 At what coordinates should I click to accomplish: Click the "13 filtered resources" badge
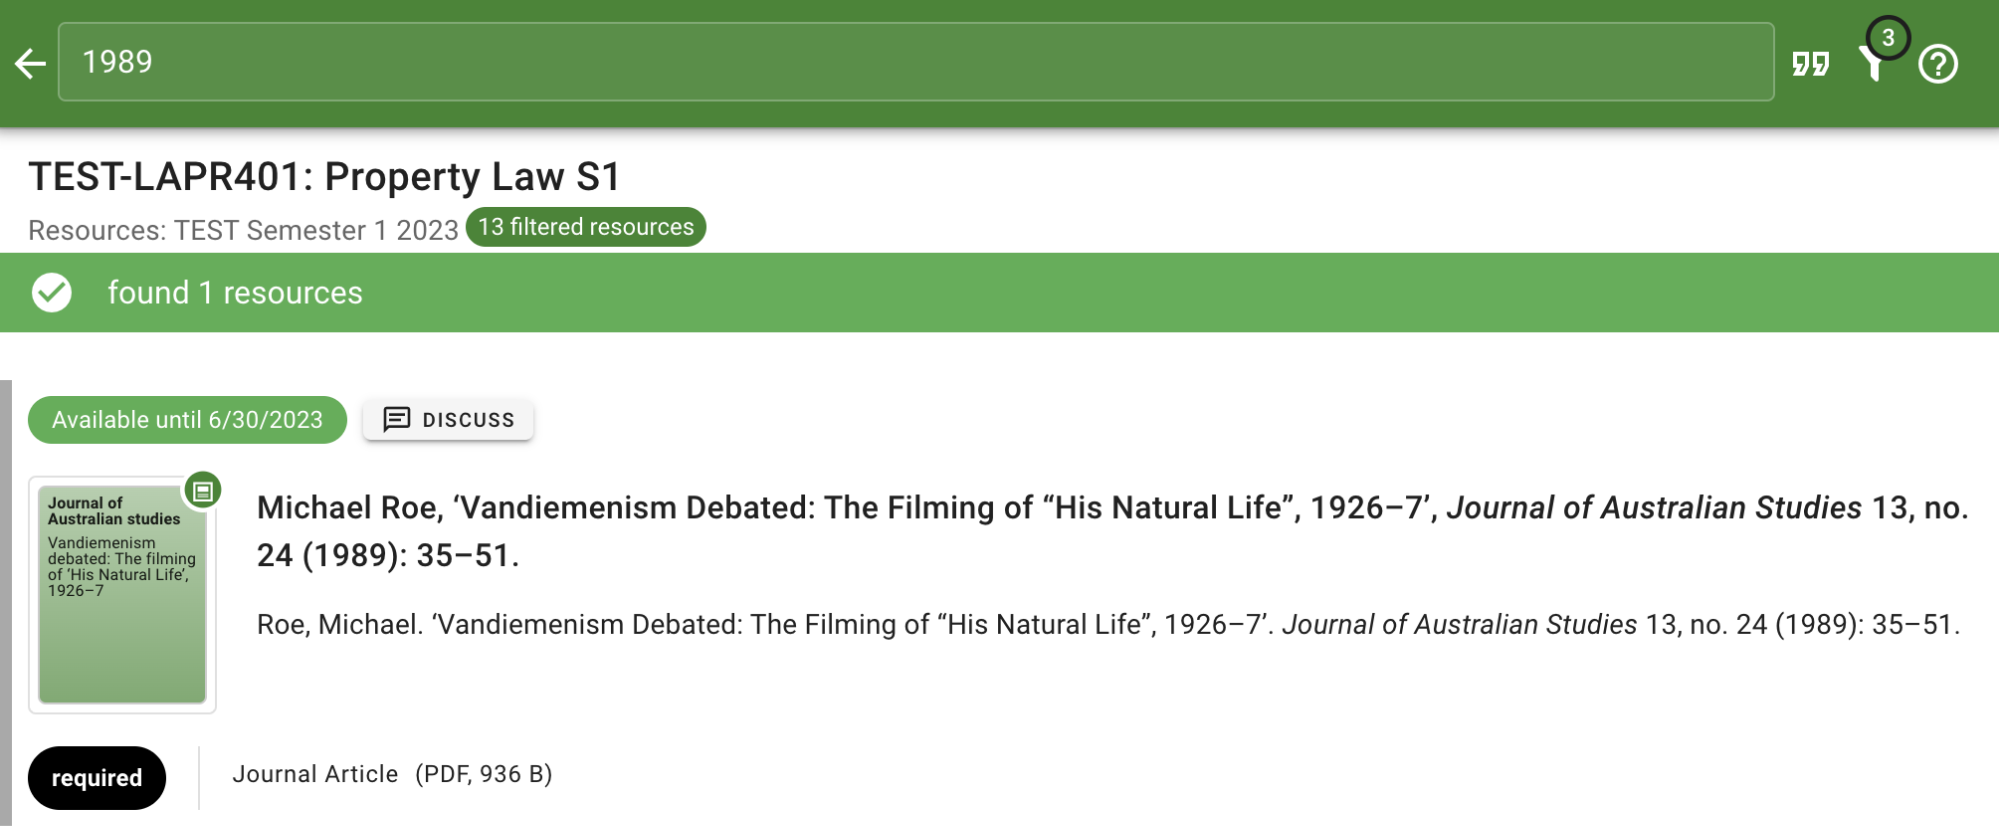[x=586, y=227]
